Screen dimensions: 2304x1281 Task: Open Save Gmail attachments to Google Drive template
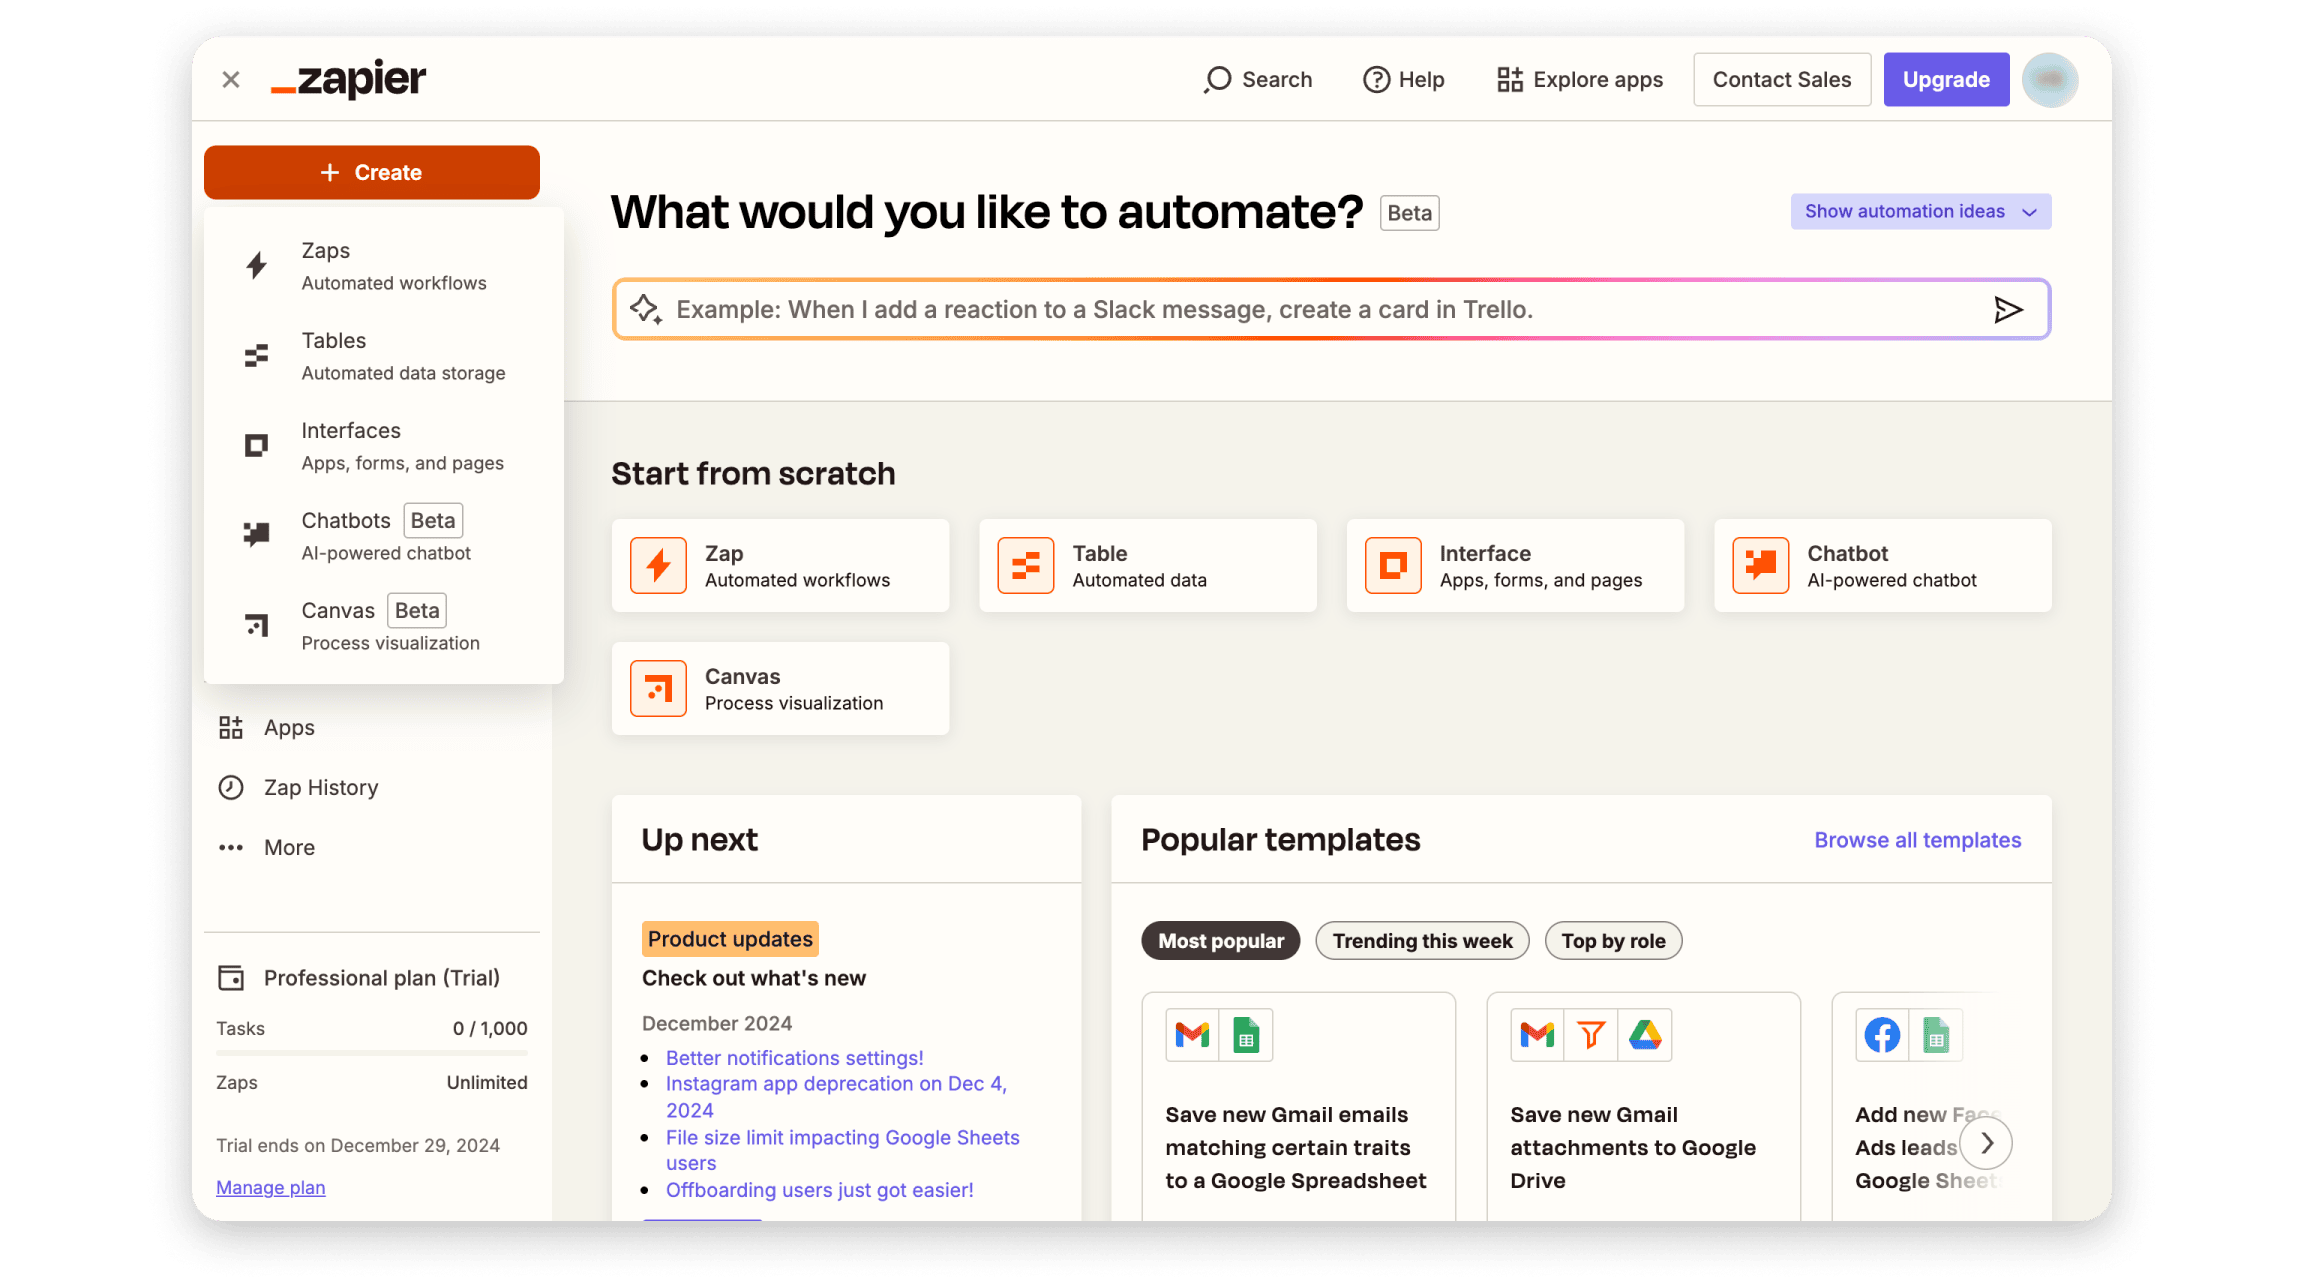[x=1643, y=1105]
